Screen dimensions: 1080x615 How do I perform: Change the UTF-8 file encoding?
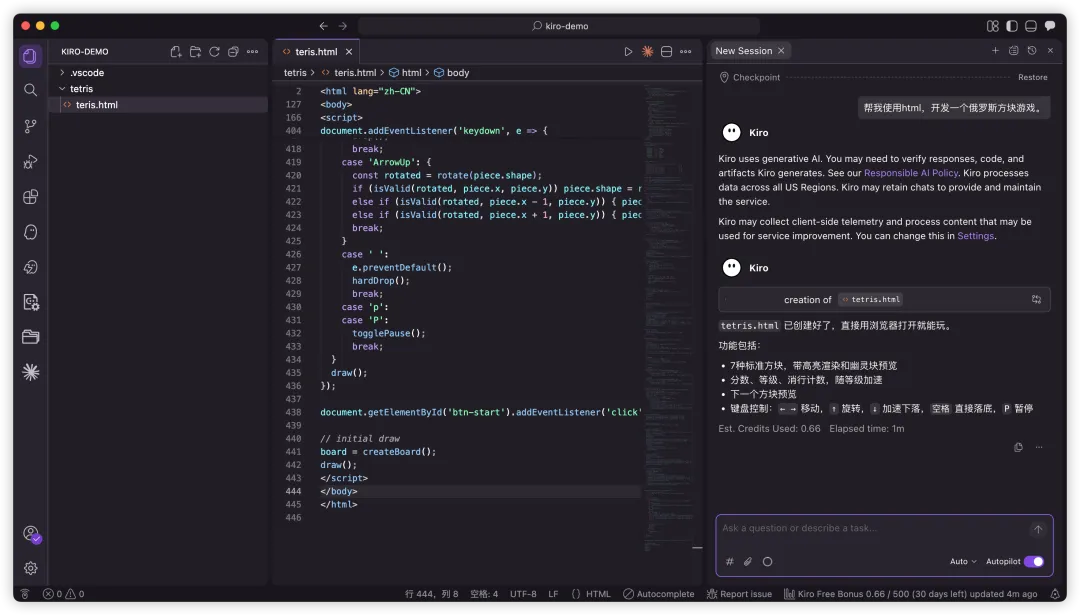click(x=523, y=594)
